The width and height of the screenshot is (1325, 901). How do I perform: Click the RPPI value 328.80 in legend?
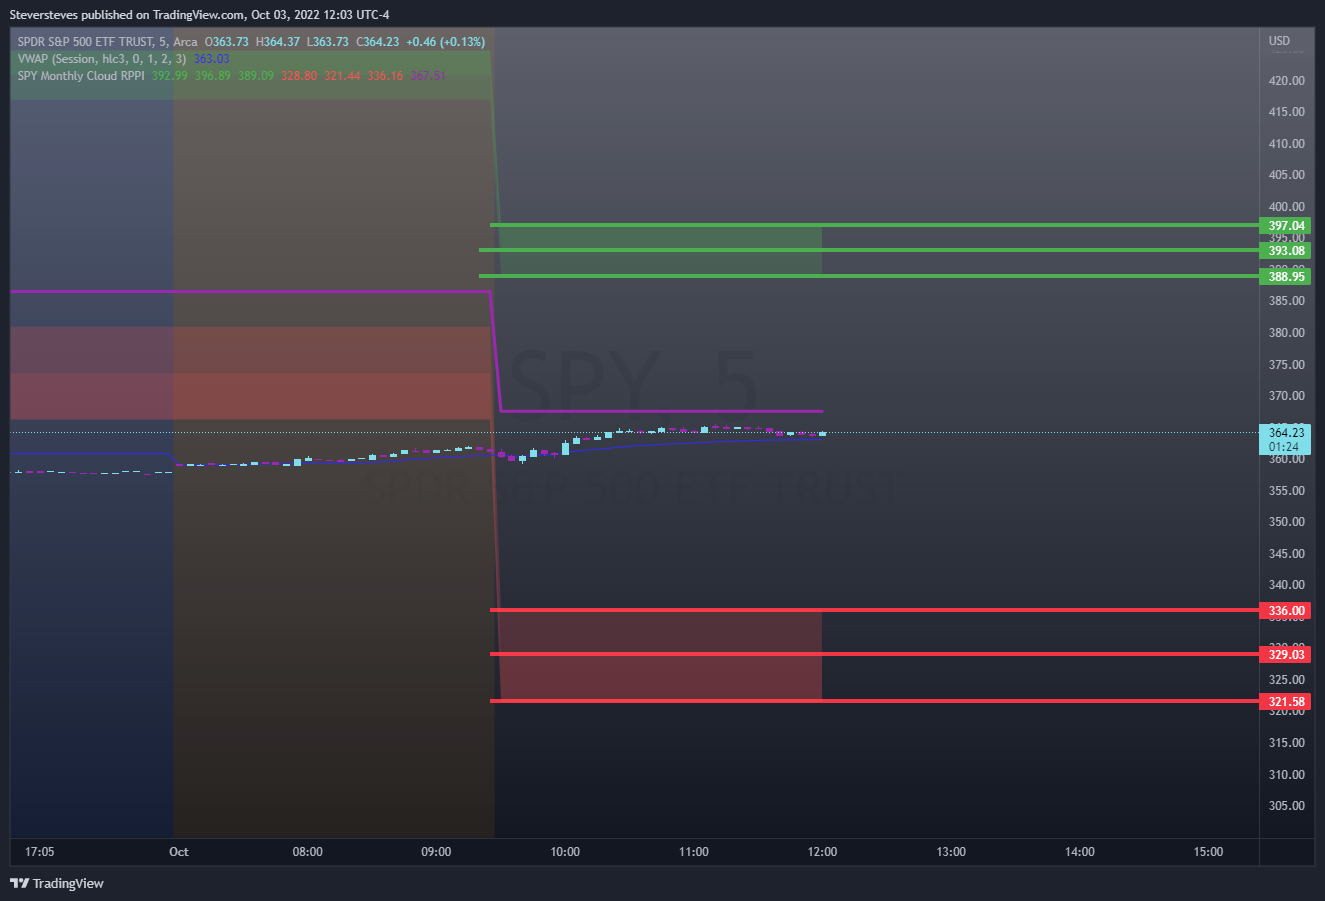(299, 76)
